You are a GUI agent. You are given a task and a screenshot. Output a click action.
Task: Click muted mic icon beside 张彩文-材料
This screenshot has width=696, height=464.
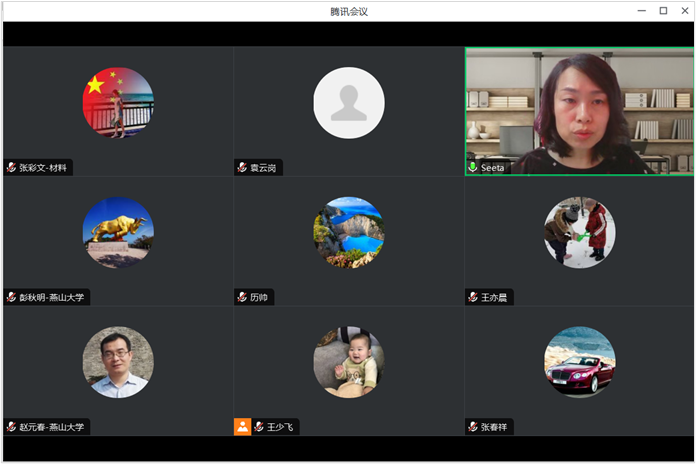11,167
